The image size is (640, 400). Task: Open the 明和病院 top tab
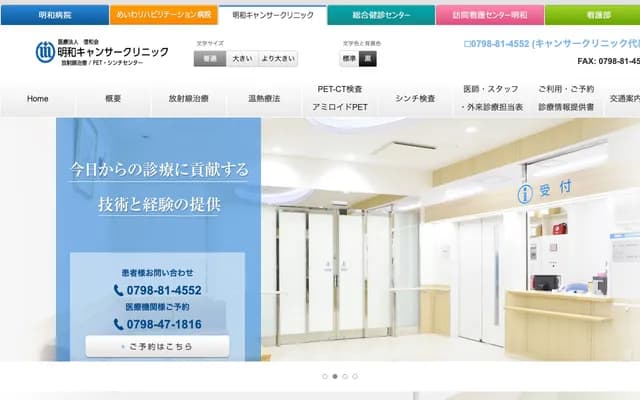point(55,15)
